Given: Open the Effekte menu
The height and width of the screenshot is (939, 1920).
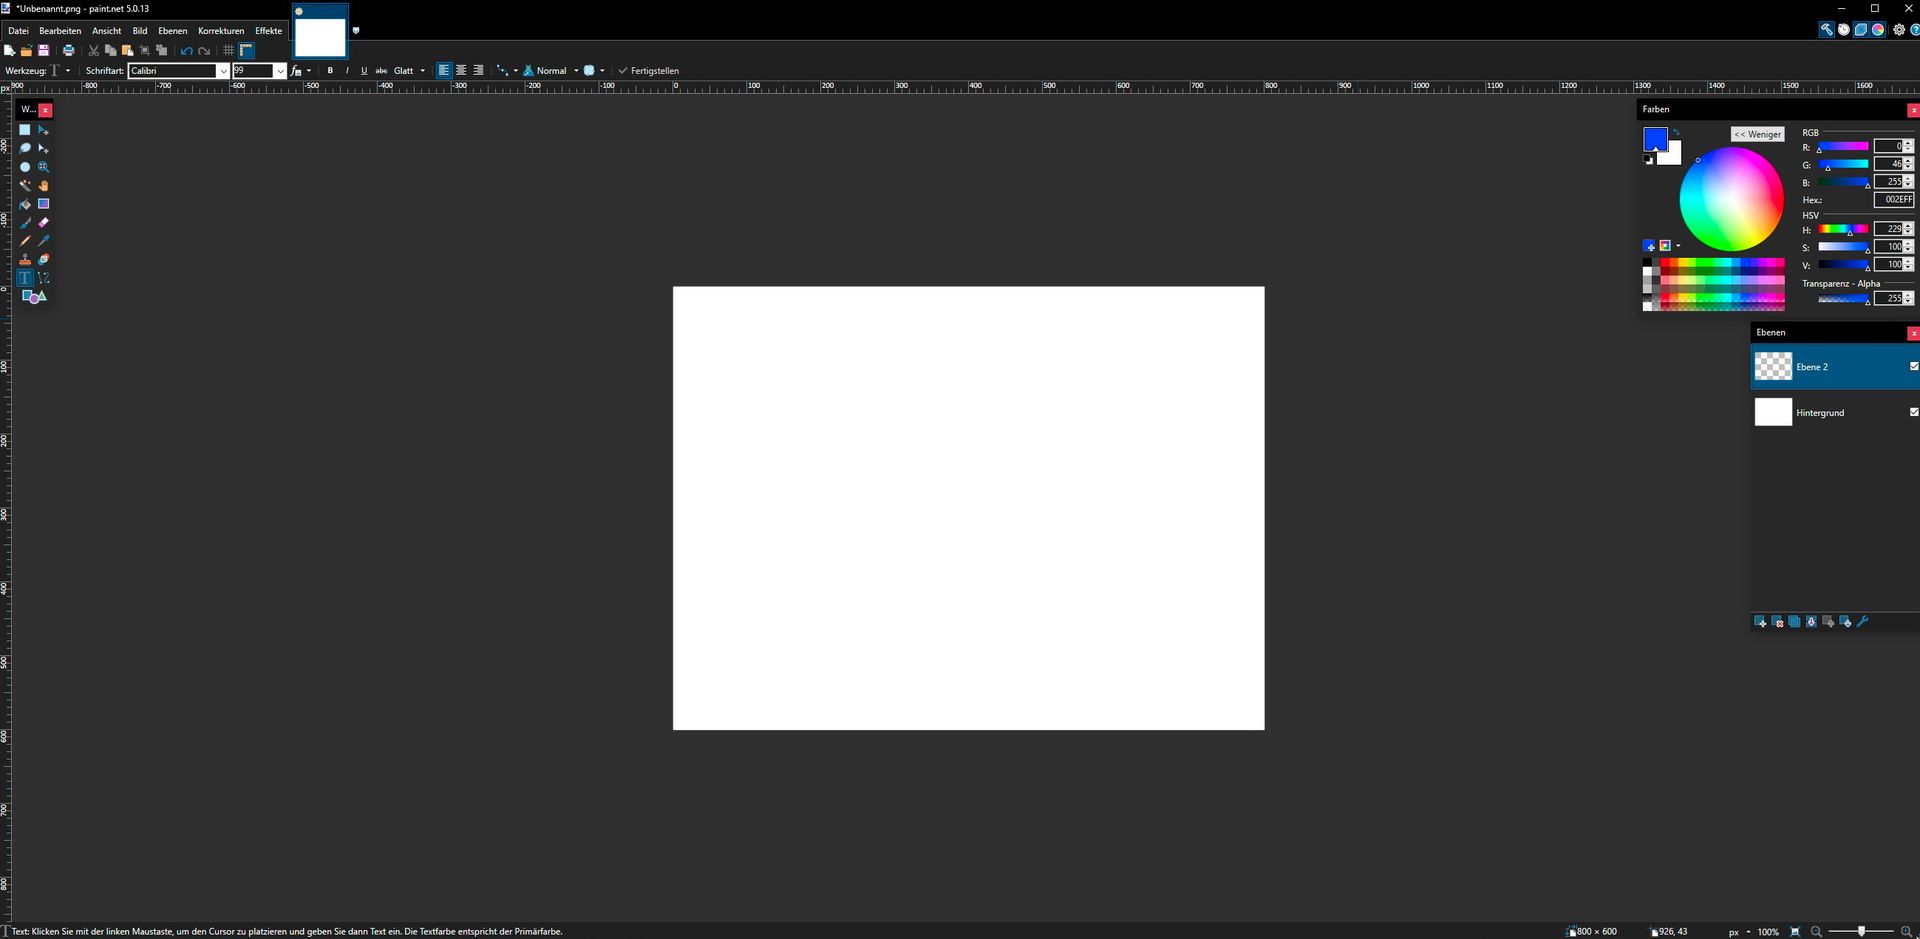Looking at the screenshot, I should click(268, 31).
